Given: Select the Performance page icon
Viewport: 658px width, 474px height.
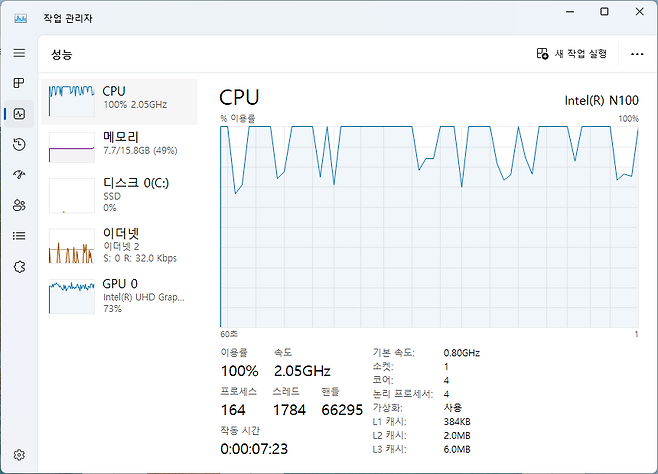Looking at the screenshot, I should (19, 114).
